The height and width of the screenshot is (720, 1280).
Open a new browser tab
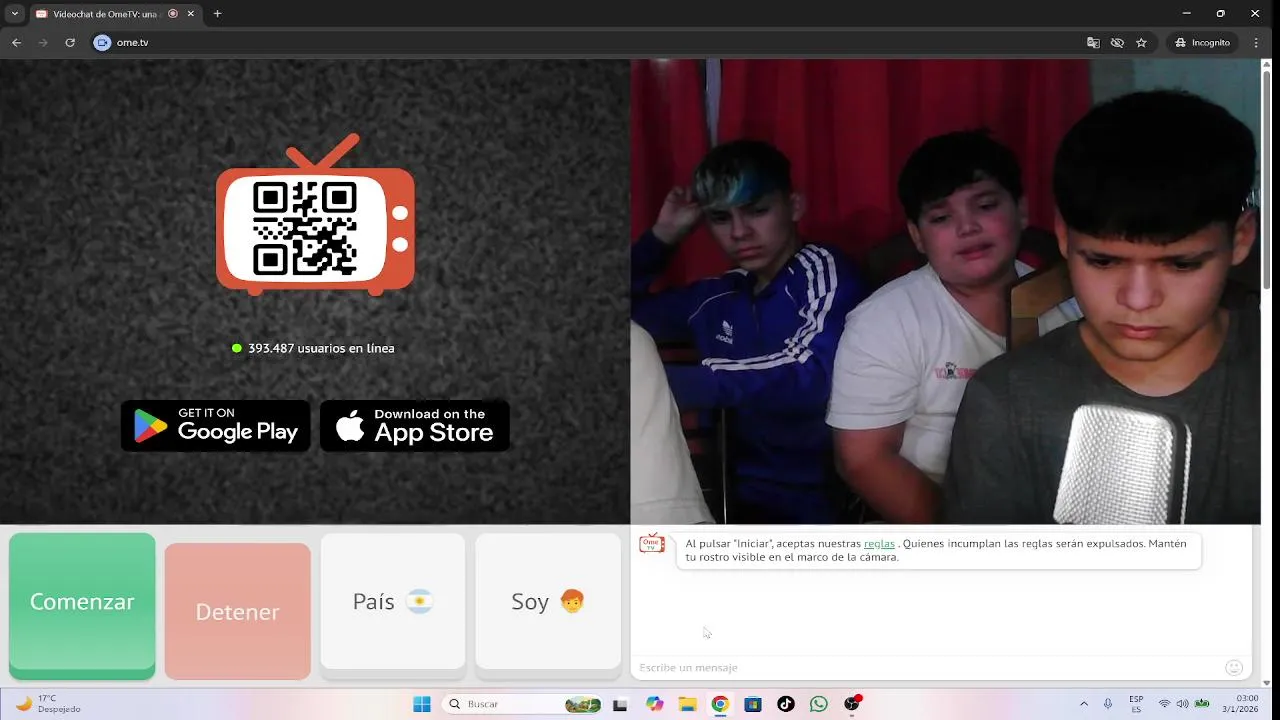(217, 14)
